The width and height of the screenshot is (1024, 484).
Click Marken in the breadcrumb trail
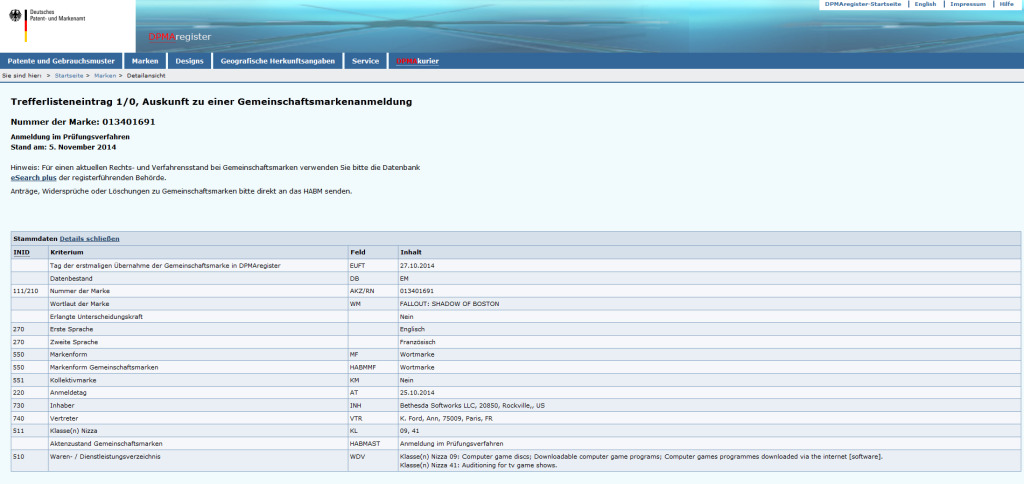(x=105, y=75)
